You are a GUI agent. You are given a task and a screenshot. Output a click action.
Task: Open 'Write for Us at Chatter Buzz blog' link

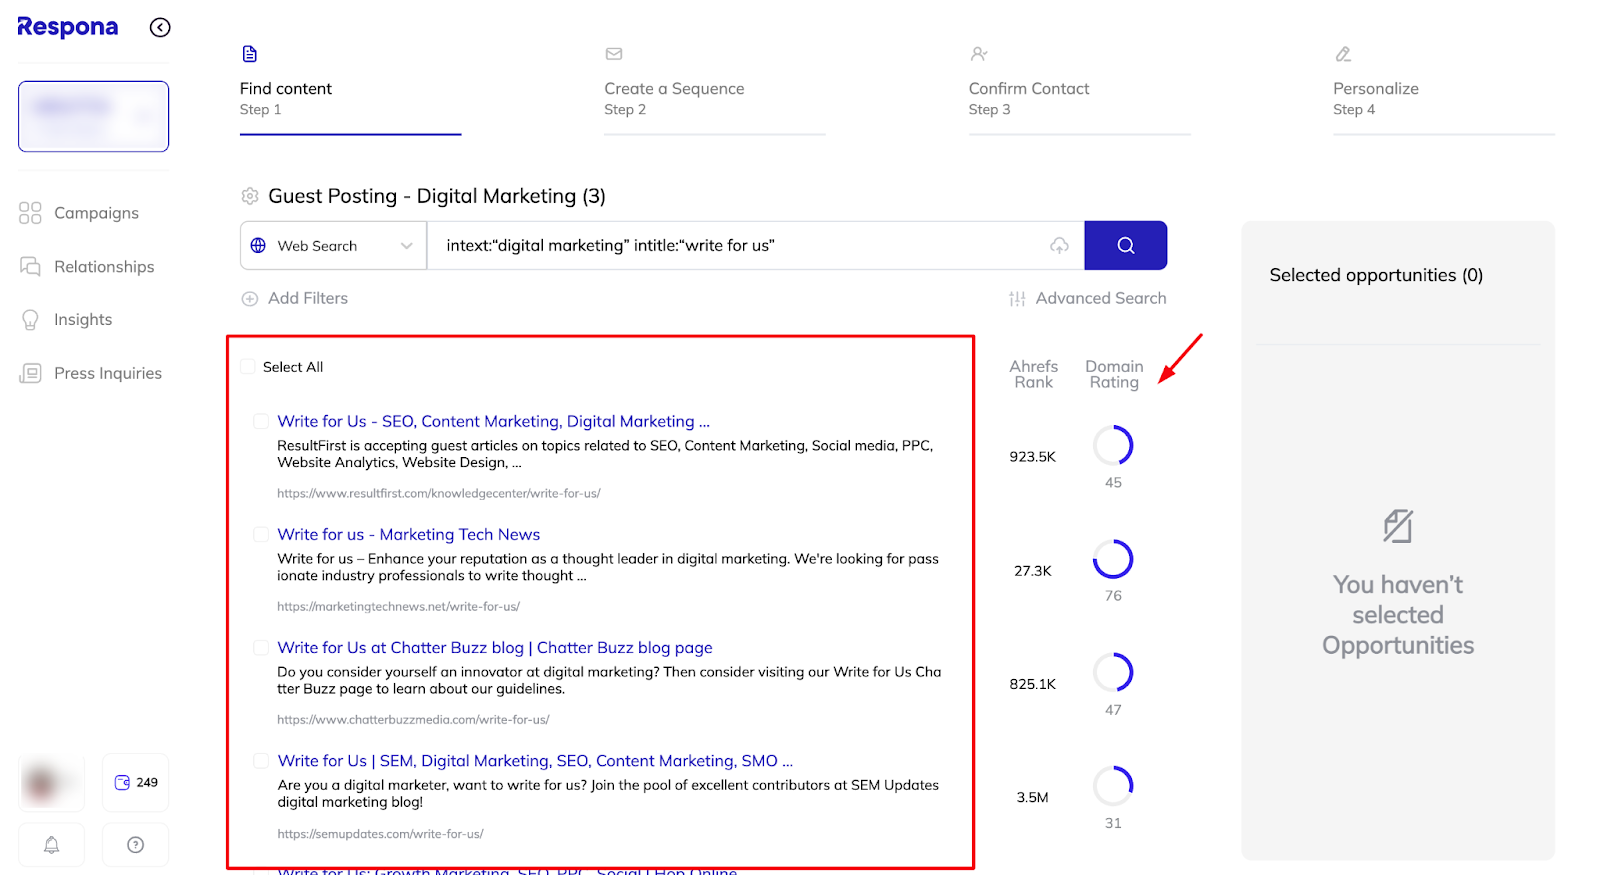click(x=495, y=648)
